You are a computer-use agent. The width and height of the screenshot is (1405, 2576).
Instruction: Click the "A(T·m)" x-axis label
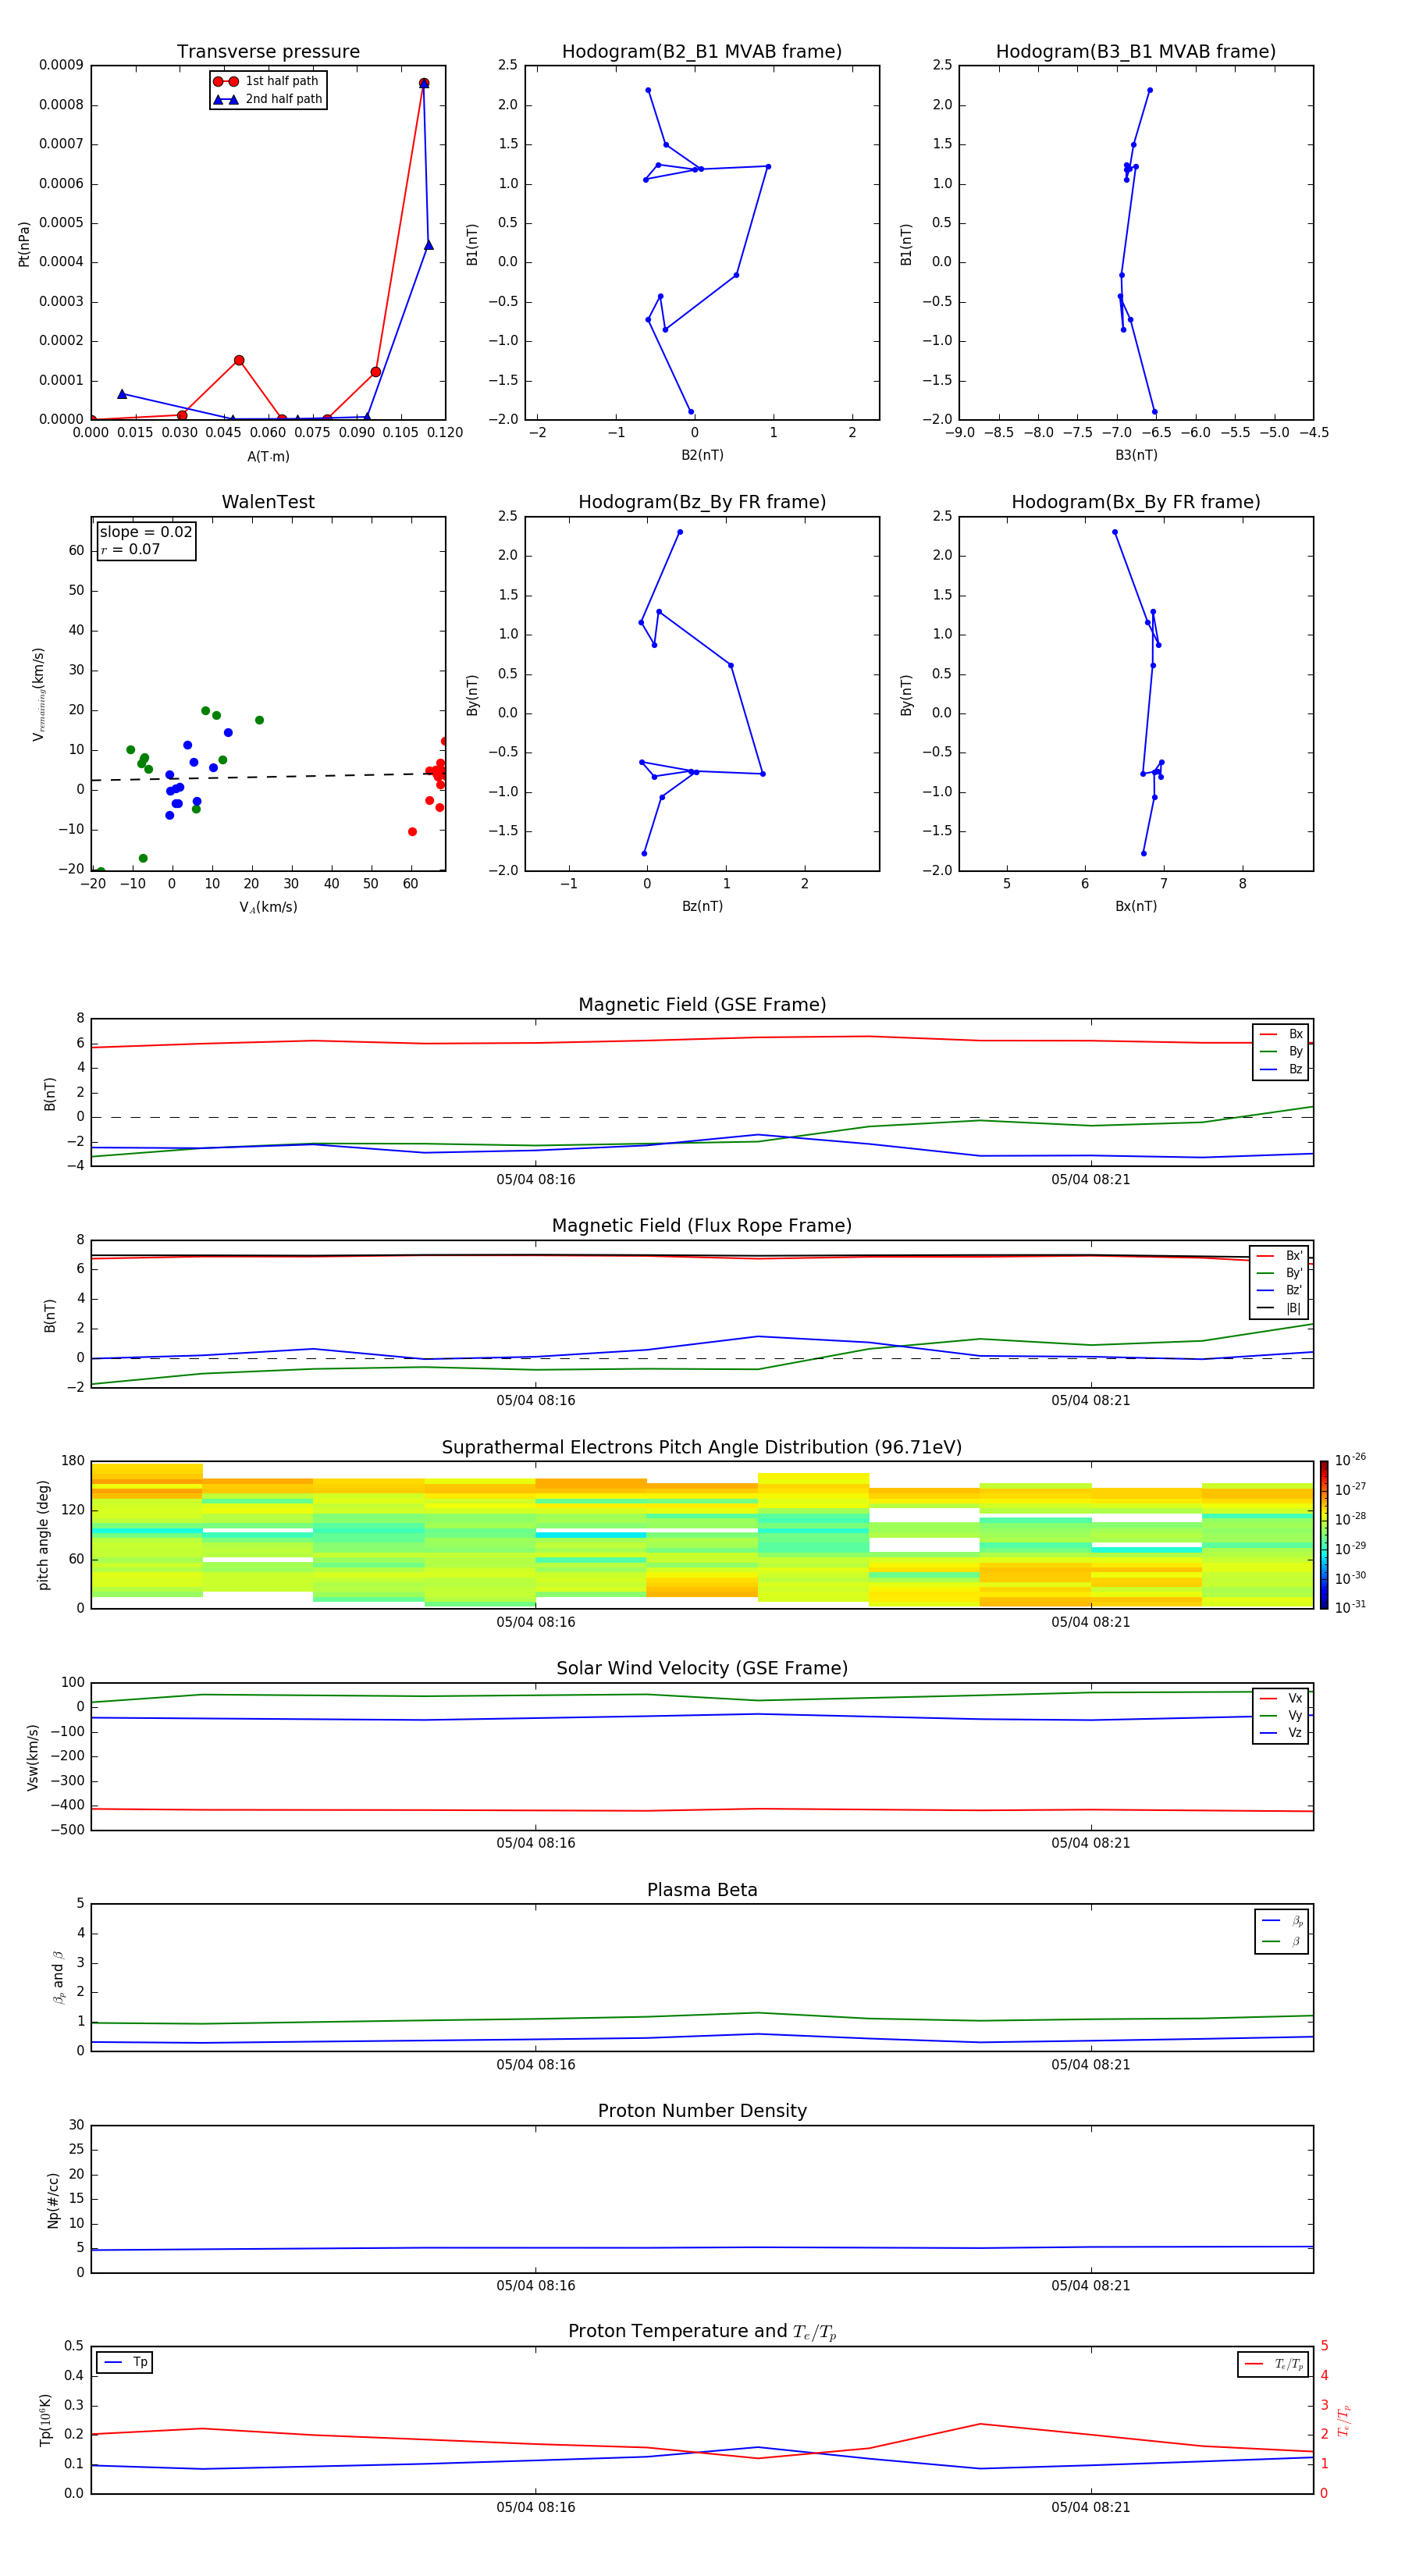point(268,457)
